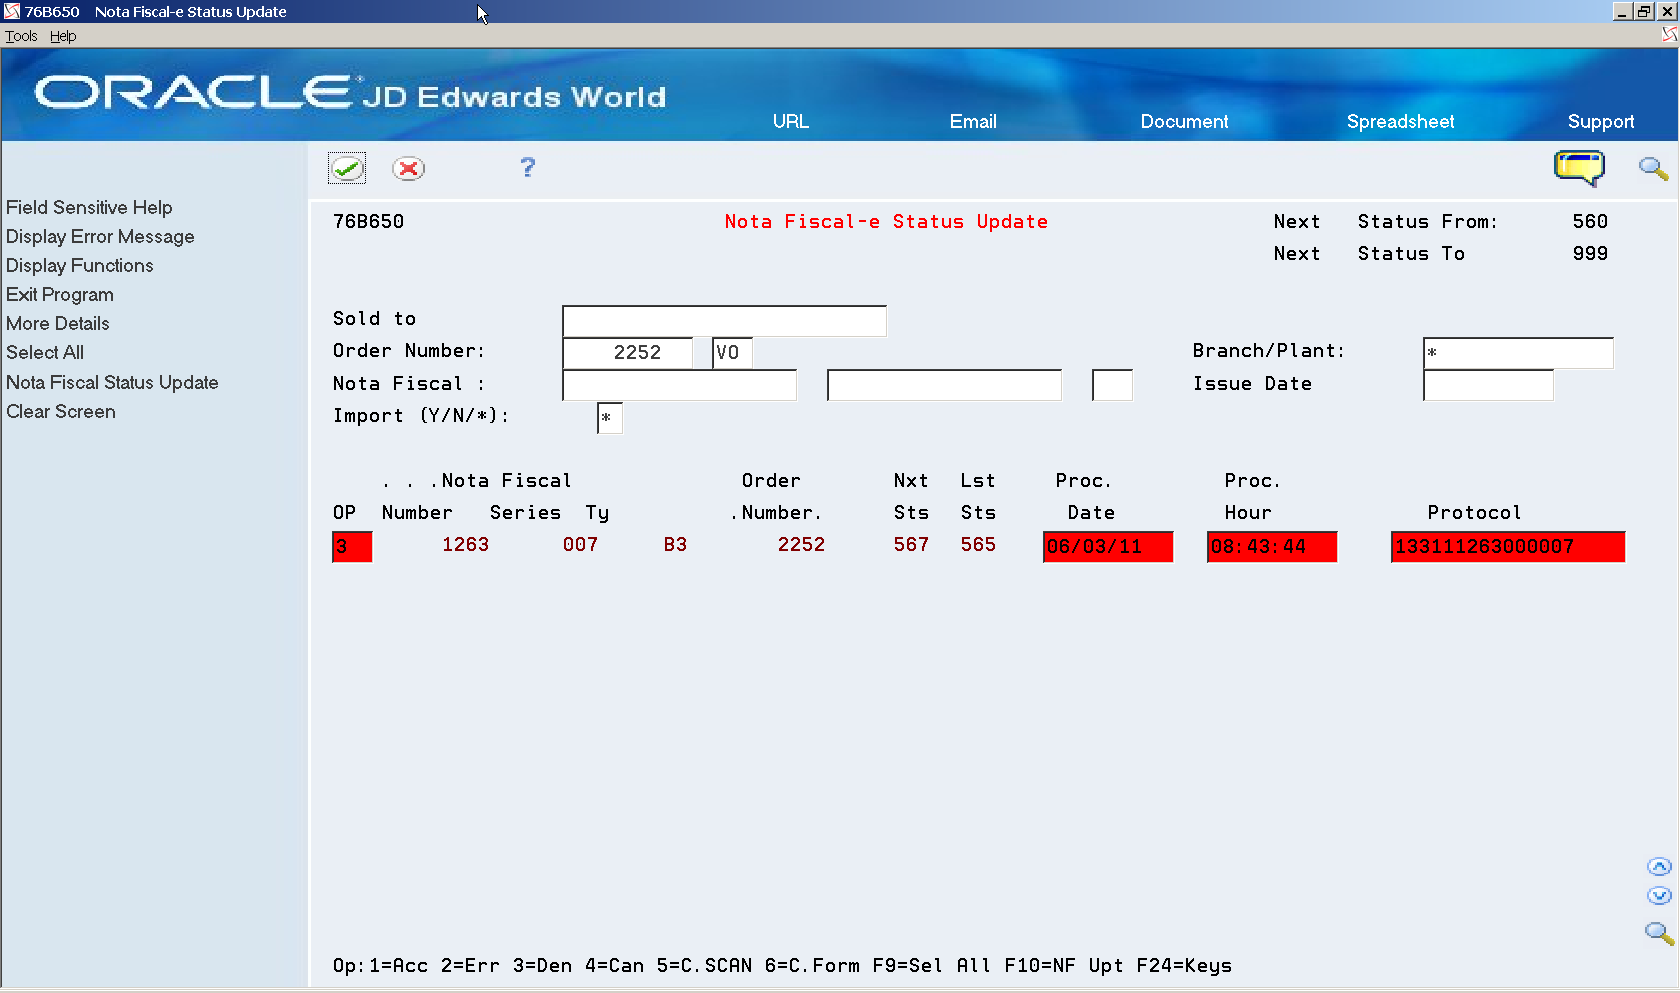Click More Details link

point(58,323)
